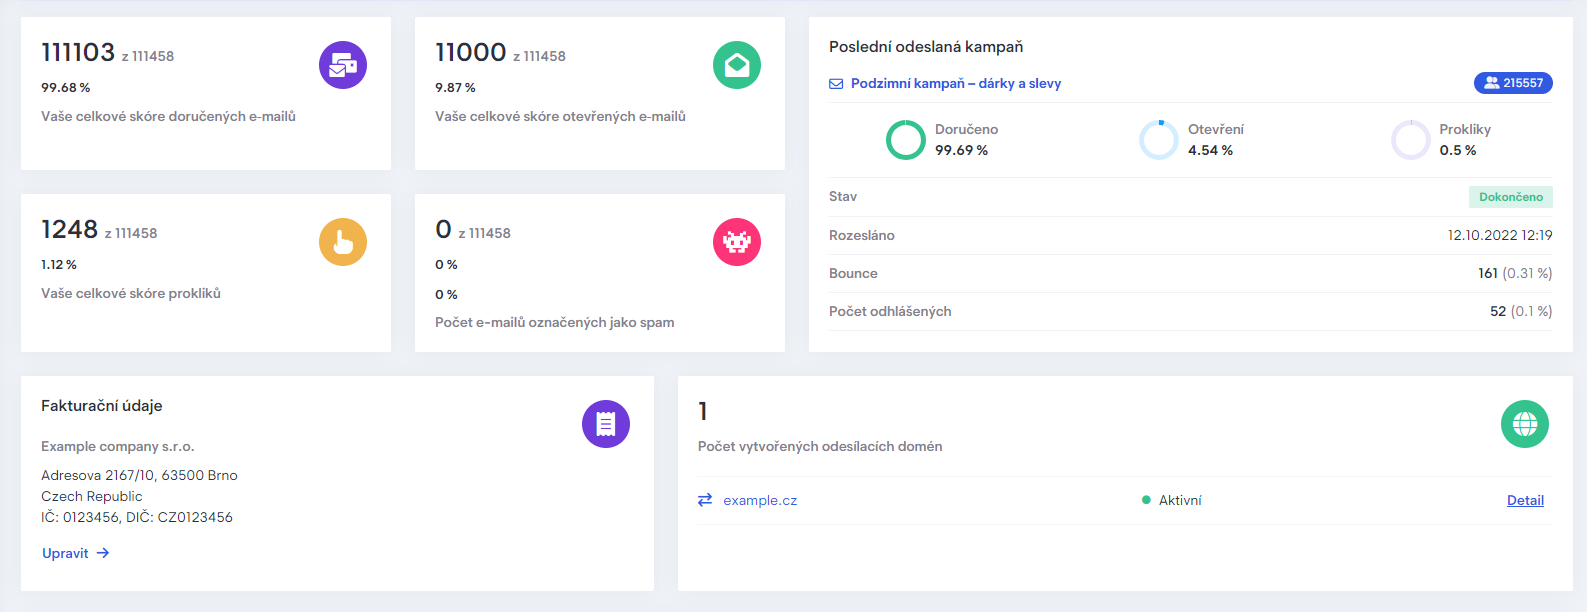Open Detail for the example.cz domain

pyautogui.click(x=1525, y=500)
